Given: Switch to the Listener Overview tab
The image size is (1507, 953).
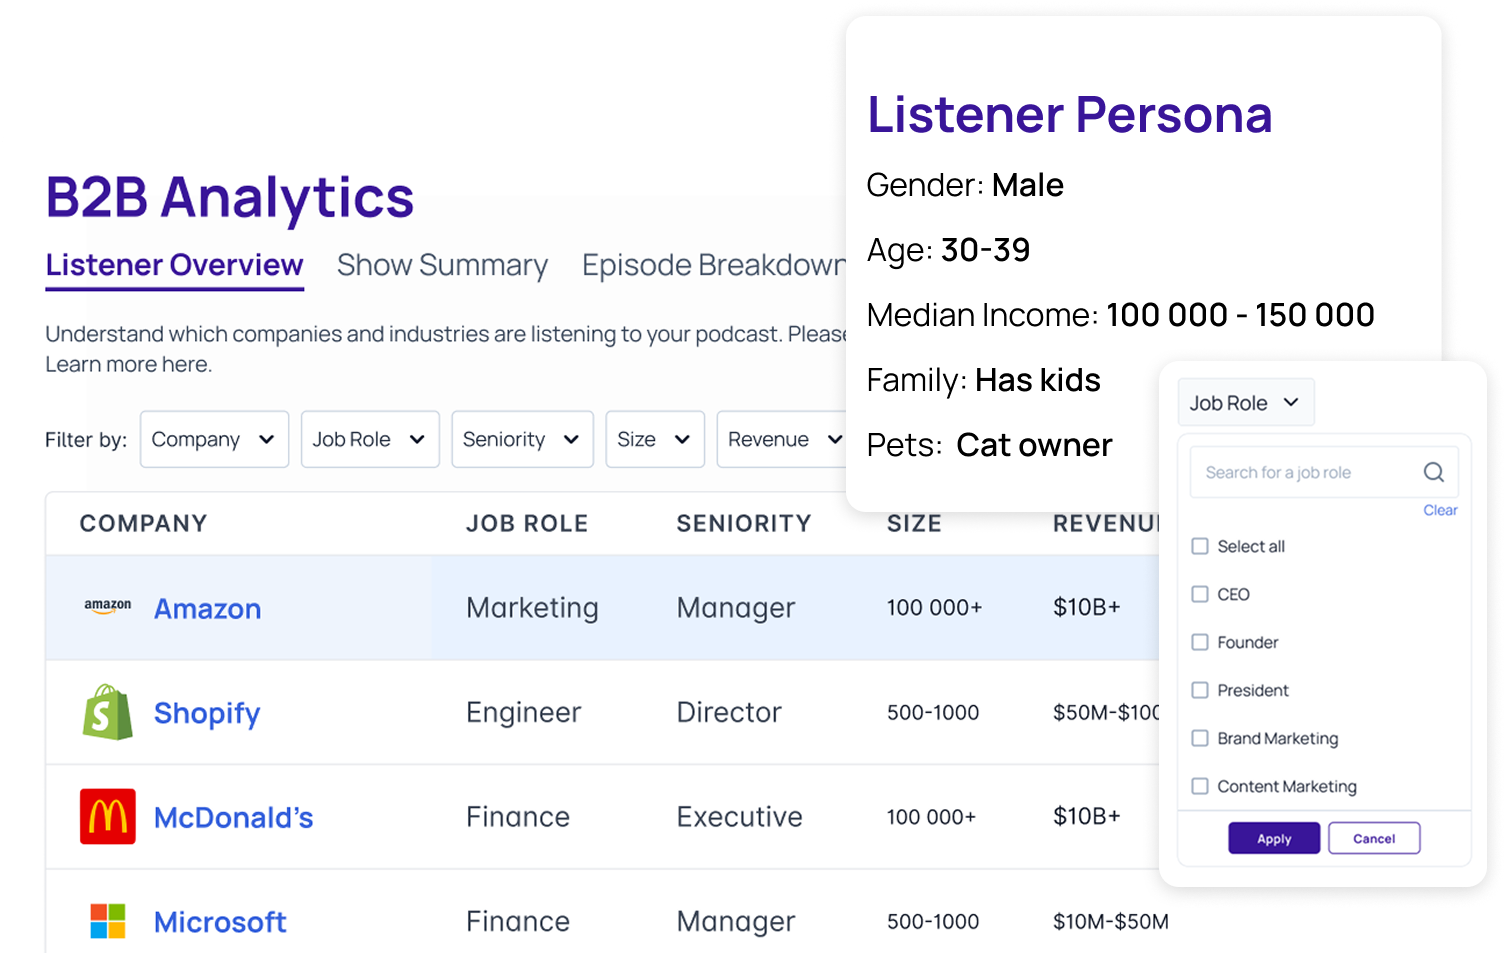Looking at the screenshot, I should coord(174,265).
